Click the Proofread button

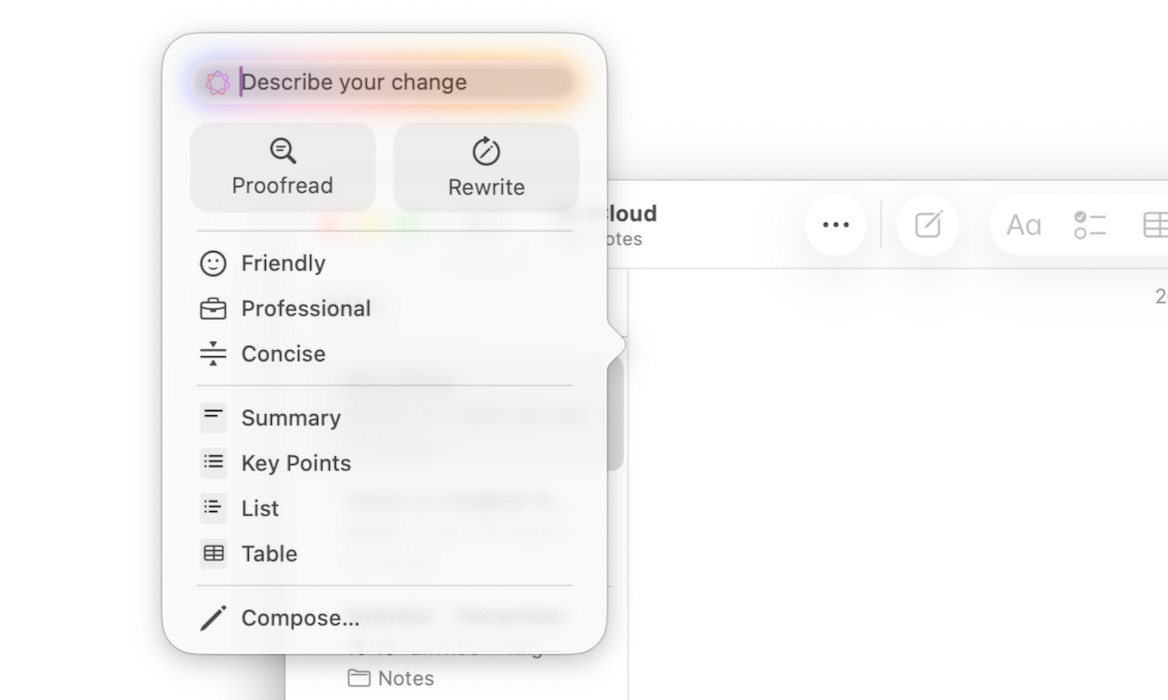pyautogui.click(x=283, y=168)
